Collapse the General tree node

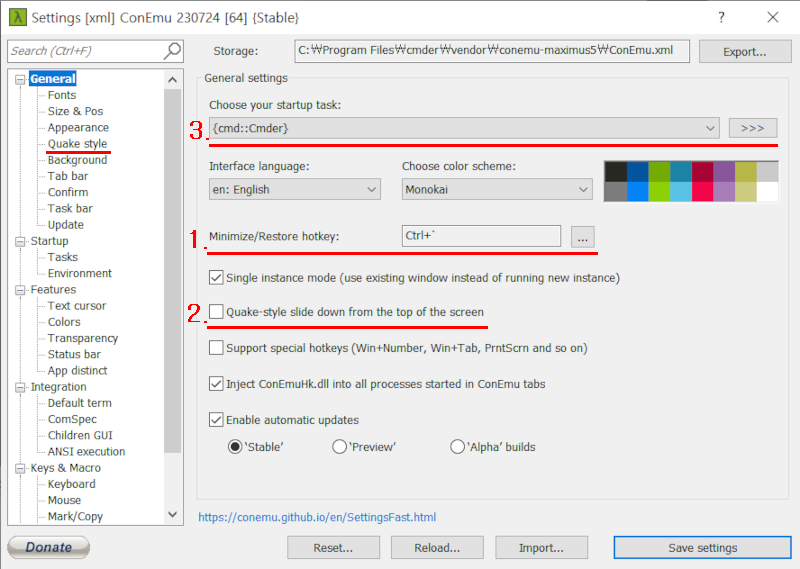tap(20, 79)
